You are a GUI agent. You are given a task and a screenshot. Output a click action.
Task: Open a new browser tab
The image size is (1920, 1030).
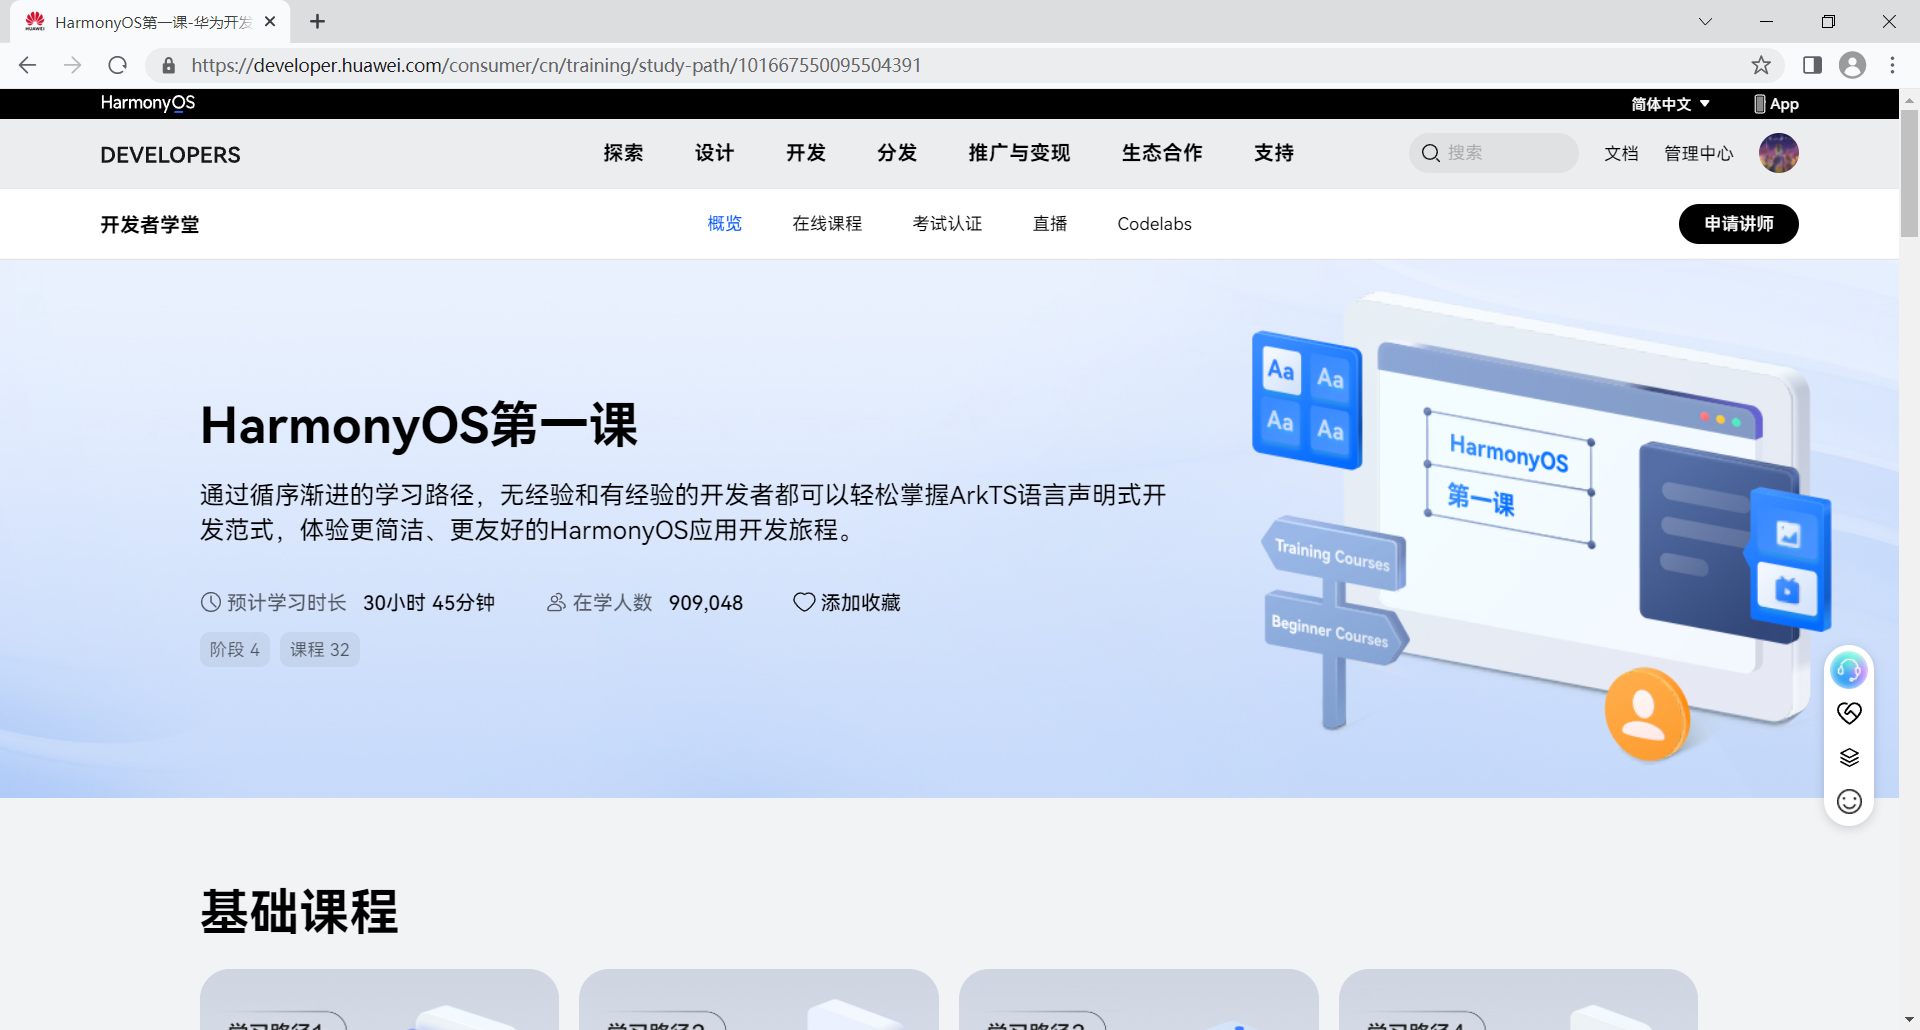coord(318,21)
